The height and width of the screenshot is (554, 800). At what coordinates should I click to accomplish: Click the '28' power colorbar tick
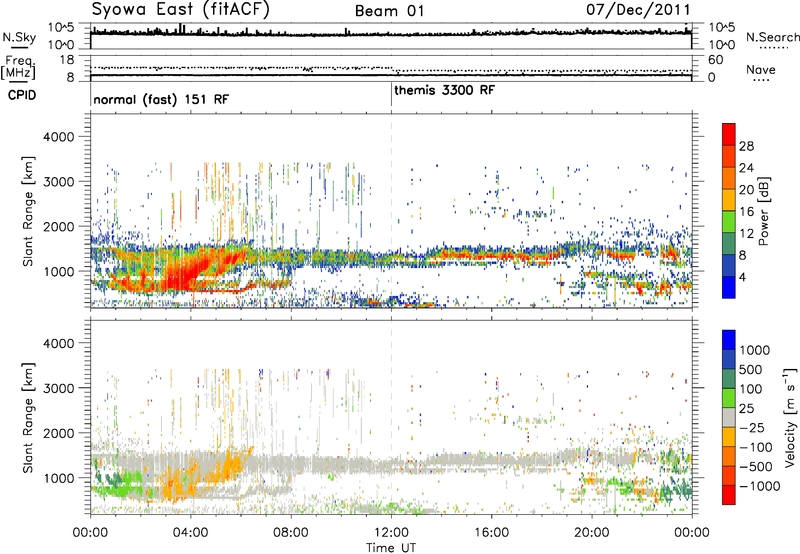tap(746, 146)
